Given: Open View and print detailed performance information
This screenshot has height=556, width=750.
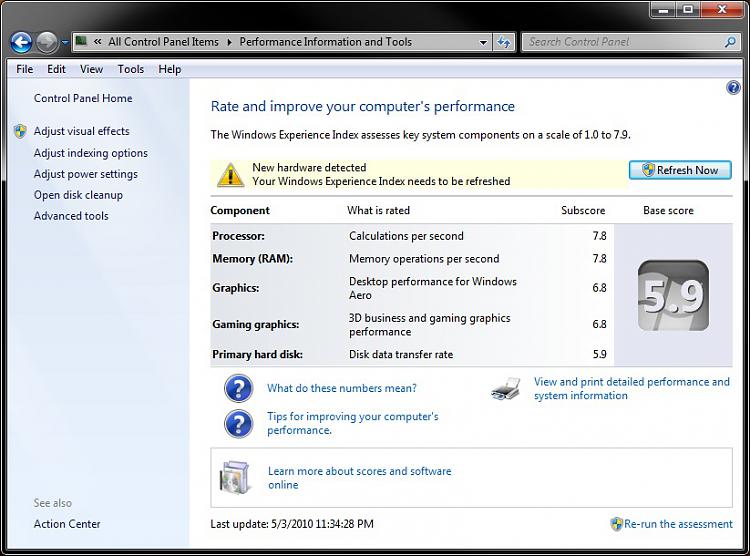Looking at the screenshot, I should (x=631, y=389).
